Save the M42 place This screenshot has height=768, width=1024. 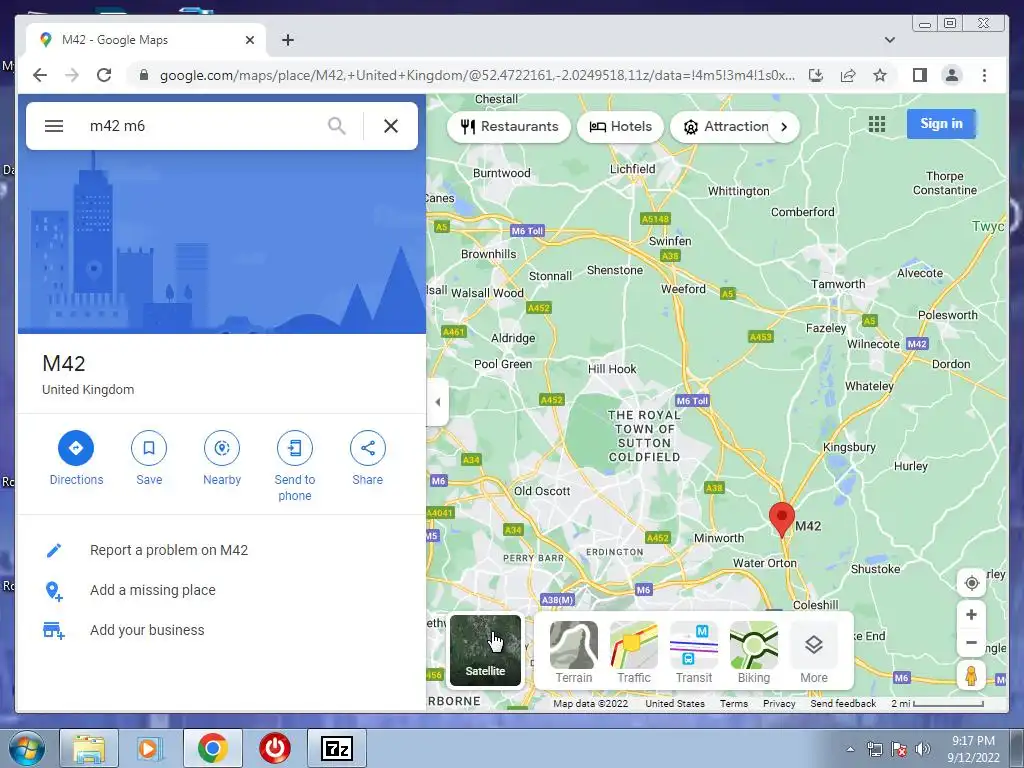149,459
